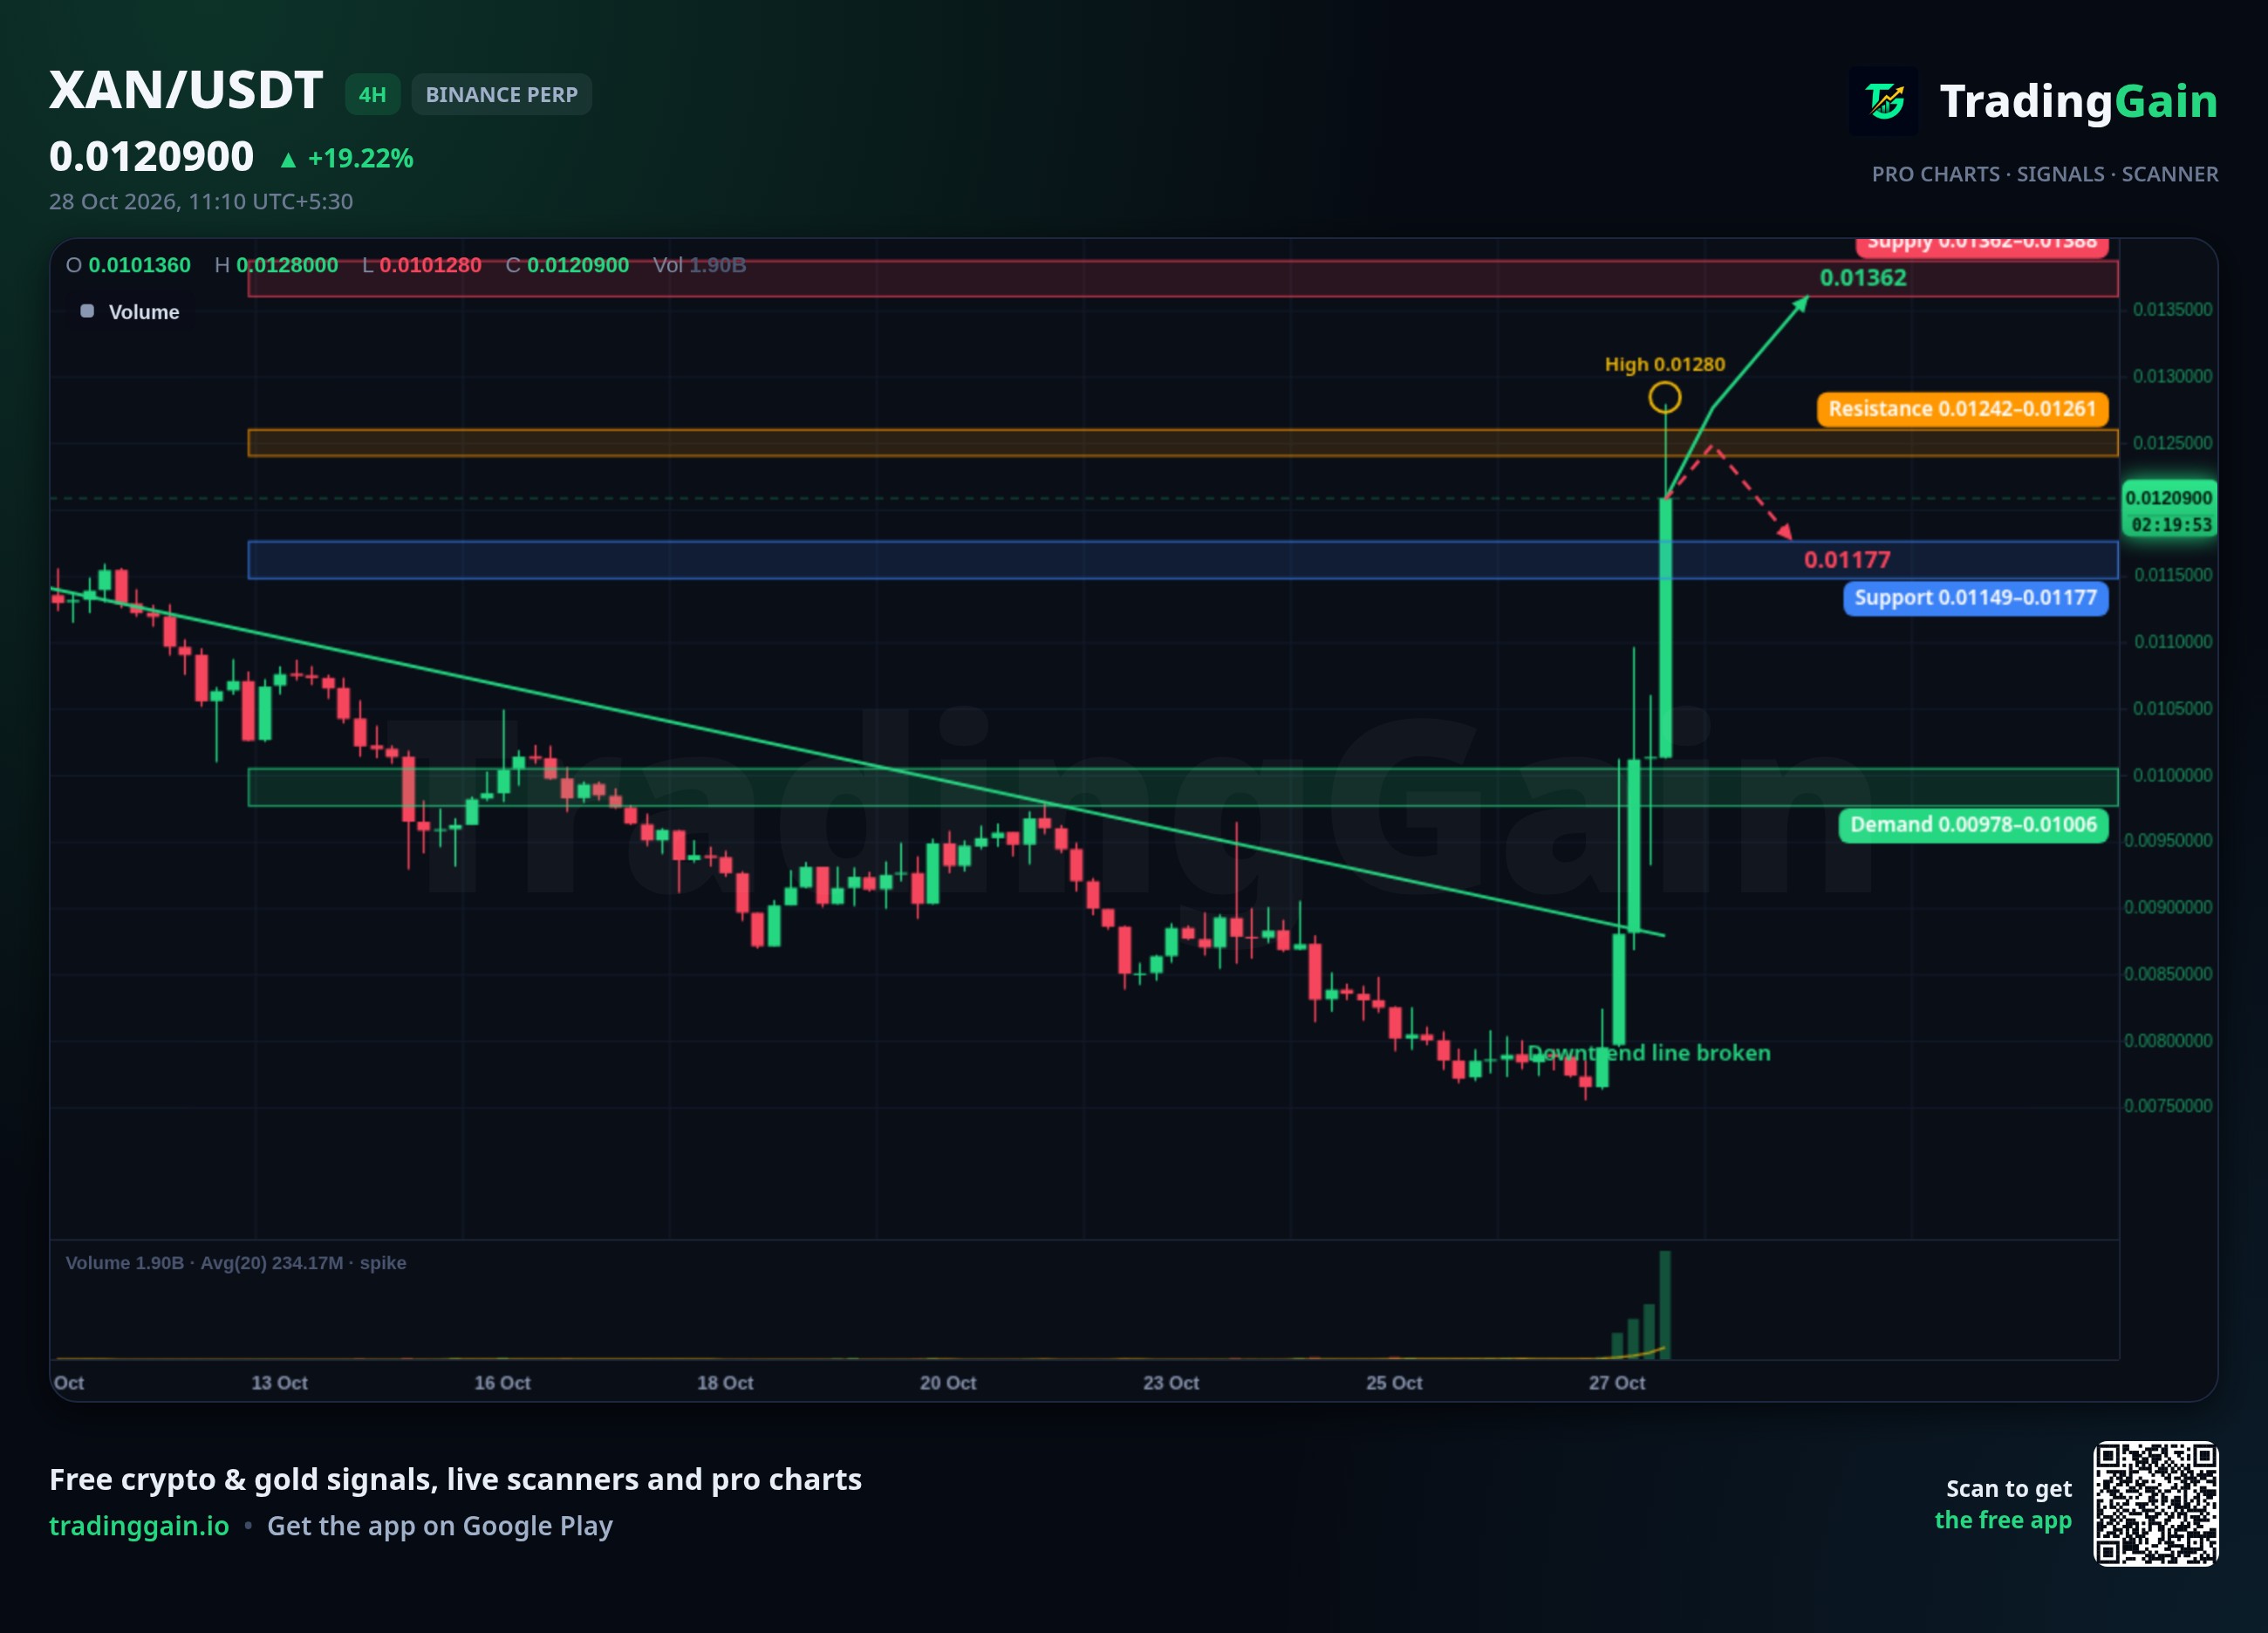2268x1633 pixels.
Task: Click the 'Downtrend line broken' annotation
Action: [1649, 1053]
